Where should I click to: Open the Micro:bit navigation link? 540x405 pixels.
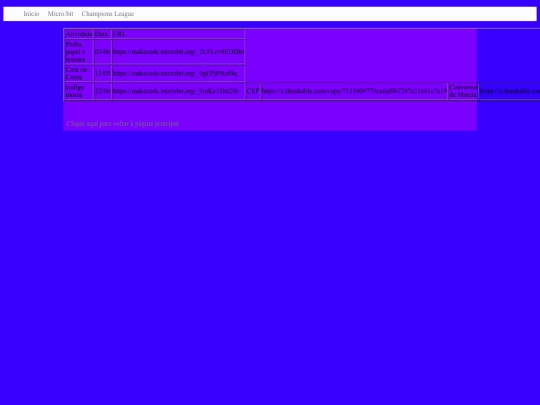click(61, 14)
